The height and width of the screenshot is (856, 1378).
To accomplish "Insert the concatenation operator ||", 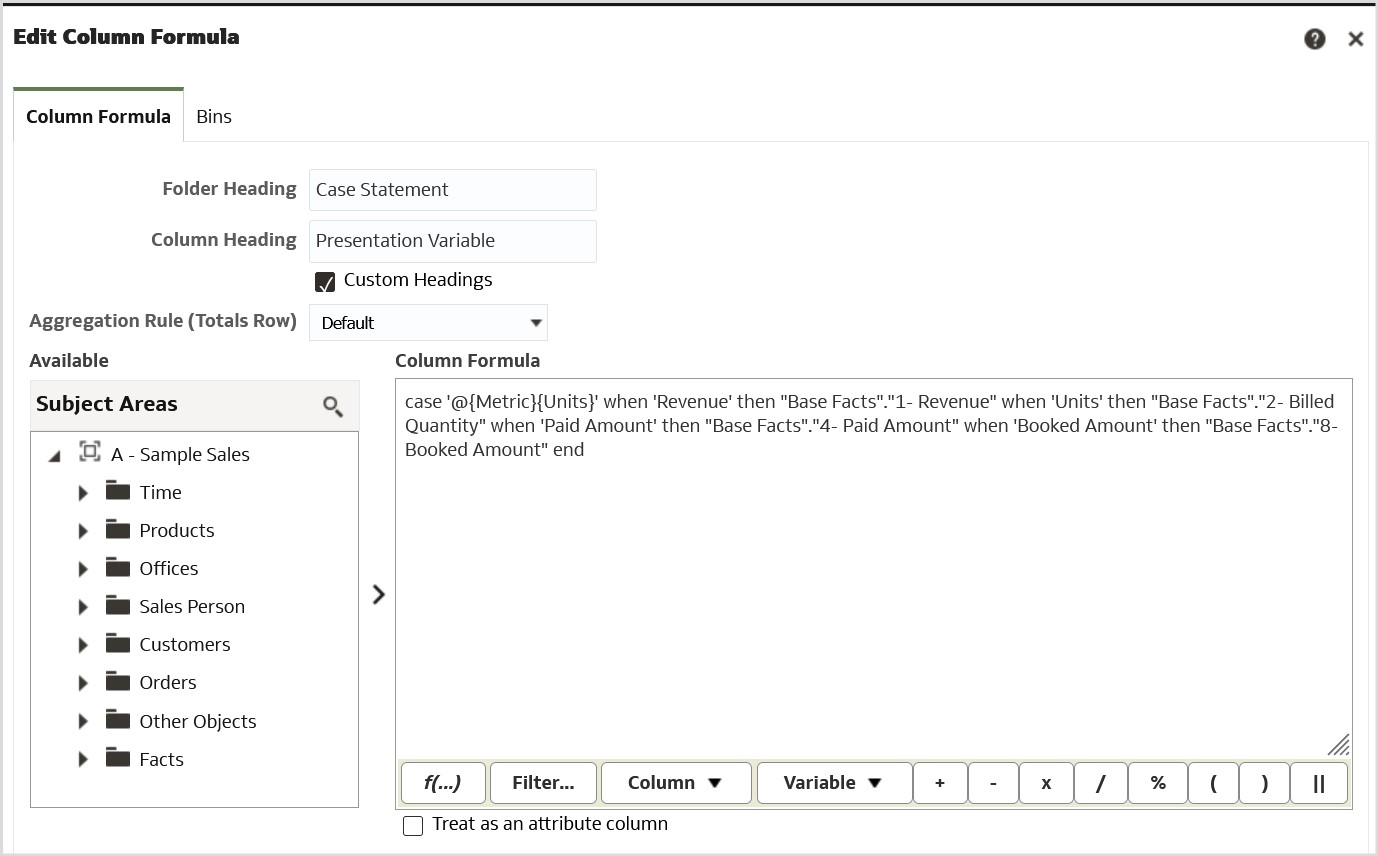I will coord(1319,783).
